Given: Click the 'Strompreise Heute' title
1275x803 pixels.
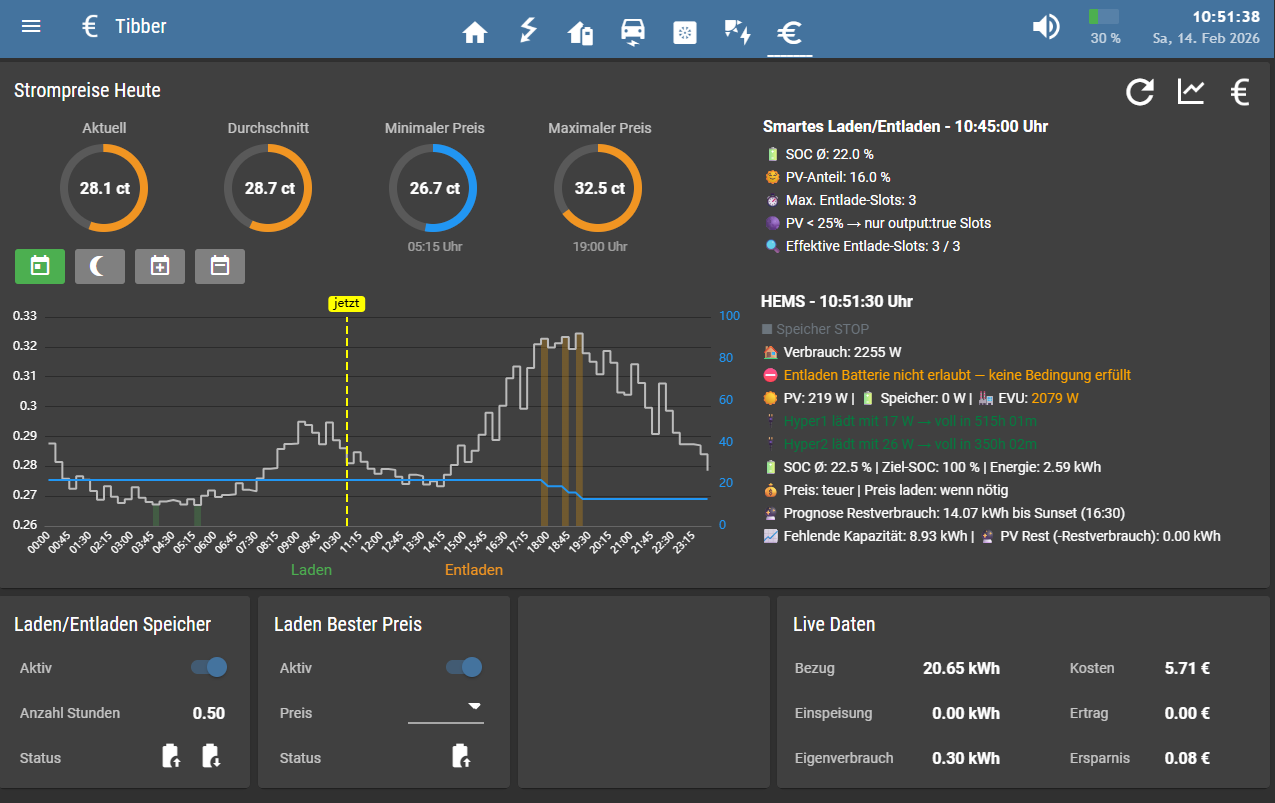Looking at the screenshot, I should click(87, 90).
